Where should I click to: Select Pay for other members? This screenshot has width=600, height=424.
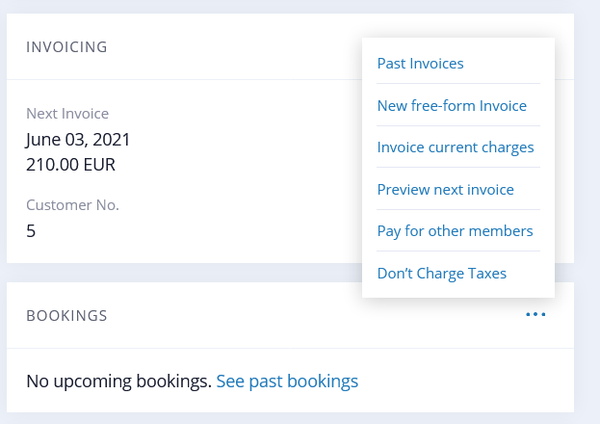pos(455,231)
